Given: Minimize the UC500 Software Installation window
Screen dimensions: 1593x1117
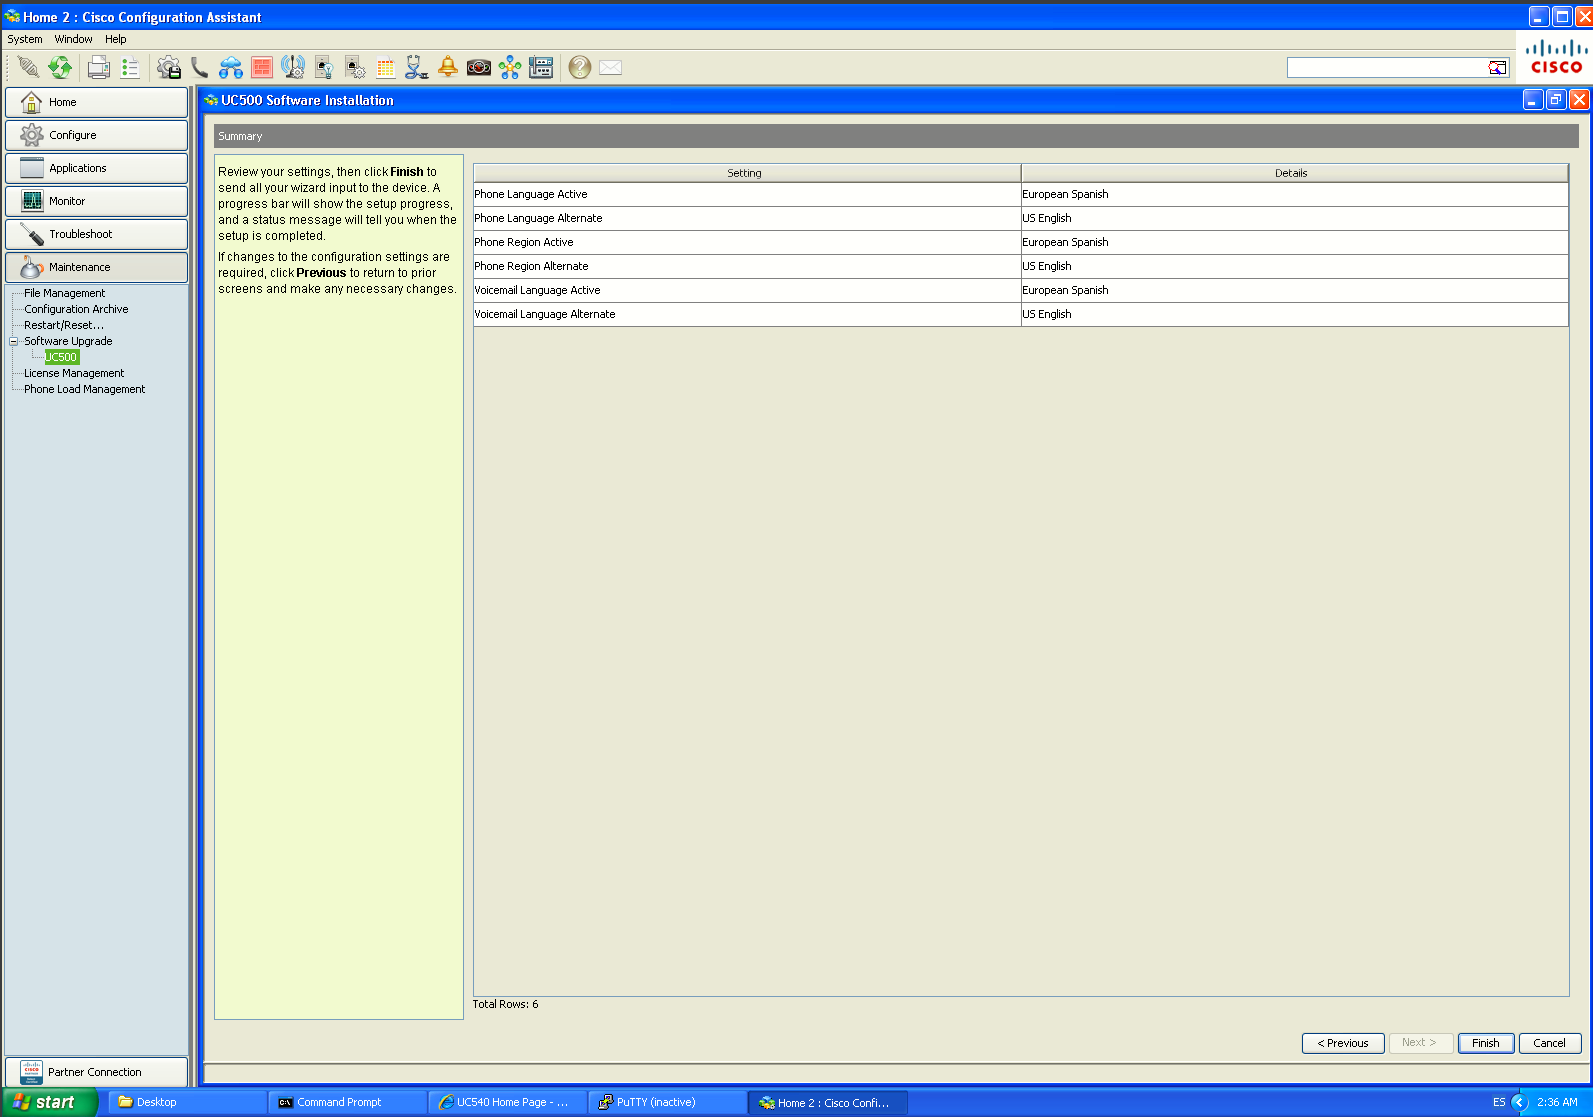Looking at the screenshot, I should 1533,99.
